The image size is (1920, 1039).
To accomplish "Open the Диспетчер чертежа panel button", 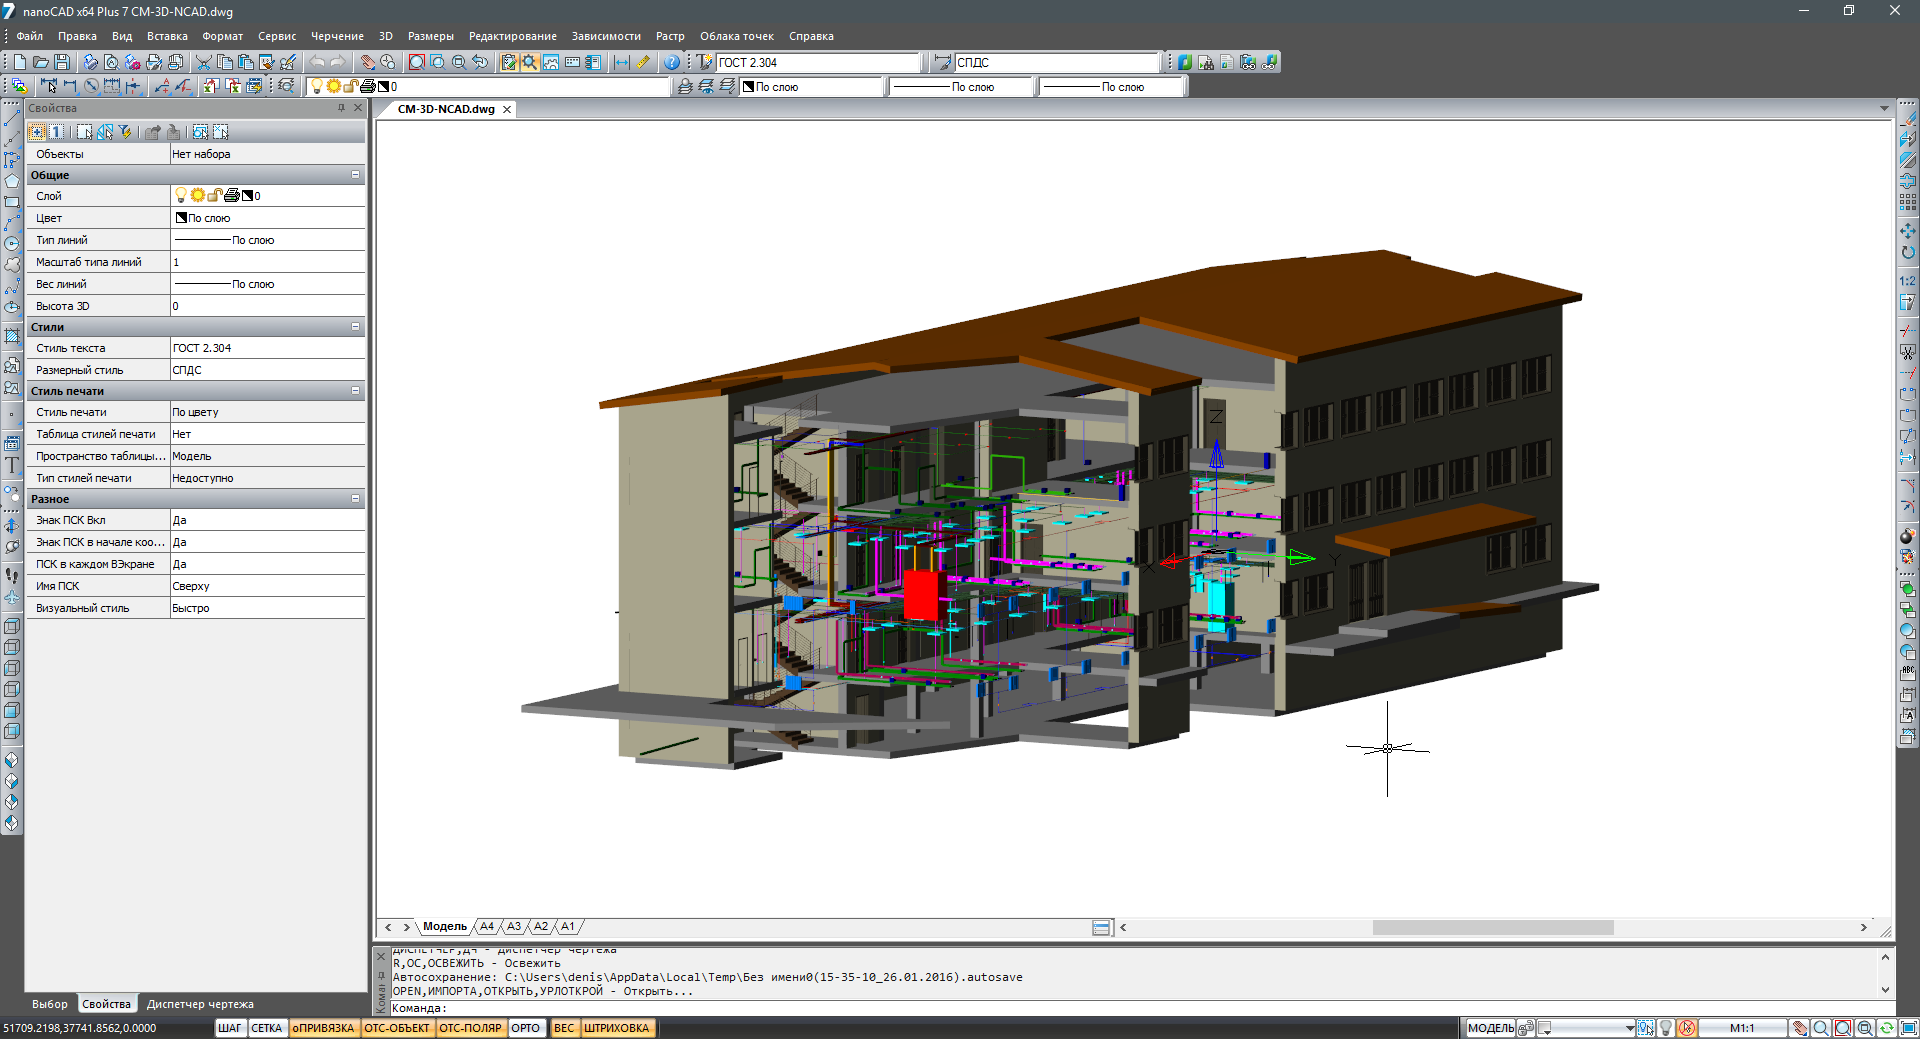I will [x=200, y=1003].
